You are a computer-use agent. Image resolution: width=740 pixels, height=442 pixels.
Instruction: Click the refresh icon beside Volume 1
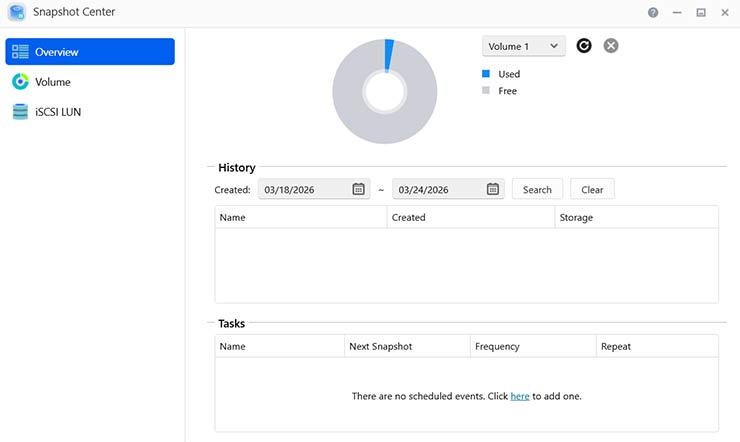coord(584,46)
